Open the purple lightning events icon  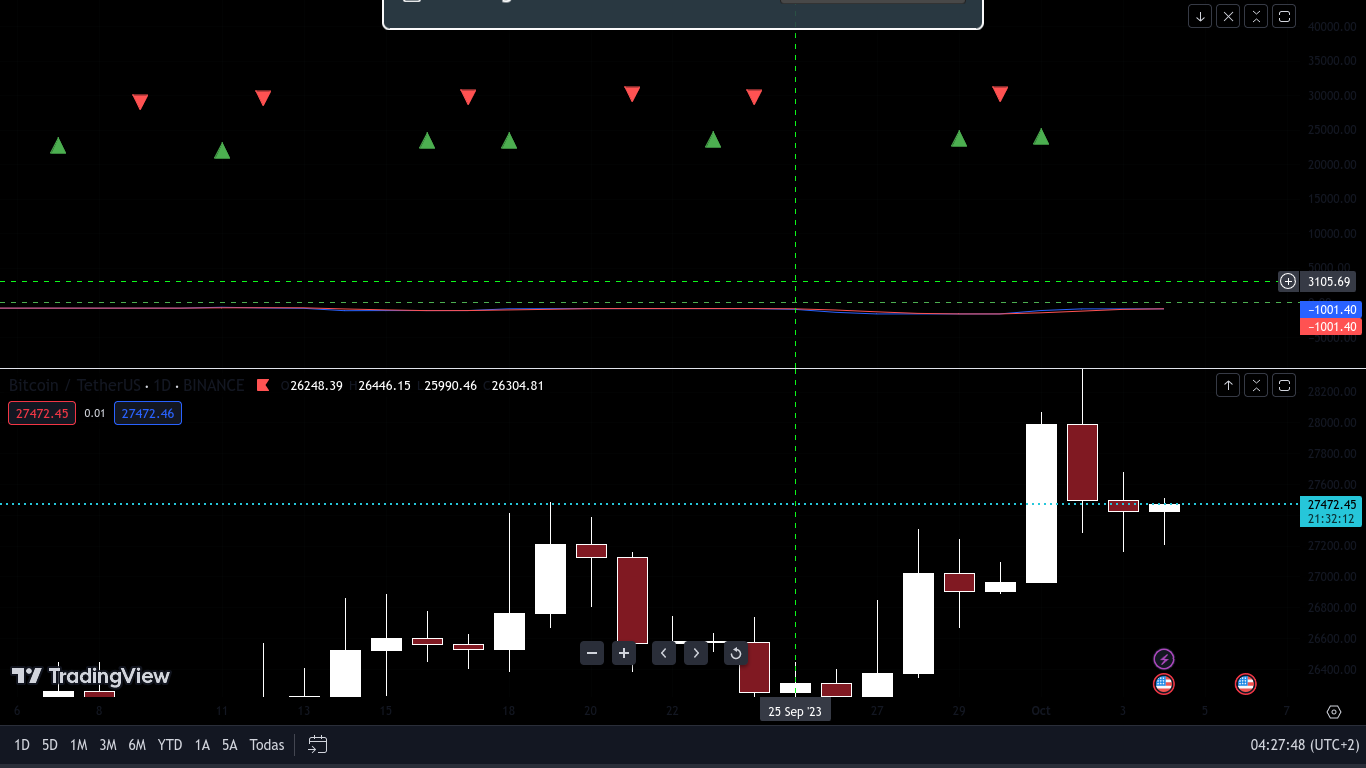[1164, 658]
